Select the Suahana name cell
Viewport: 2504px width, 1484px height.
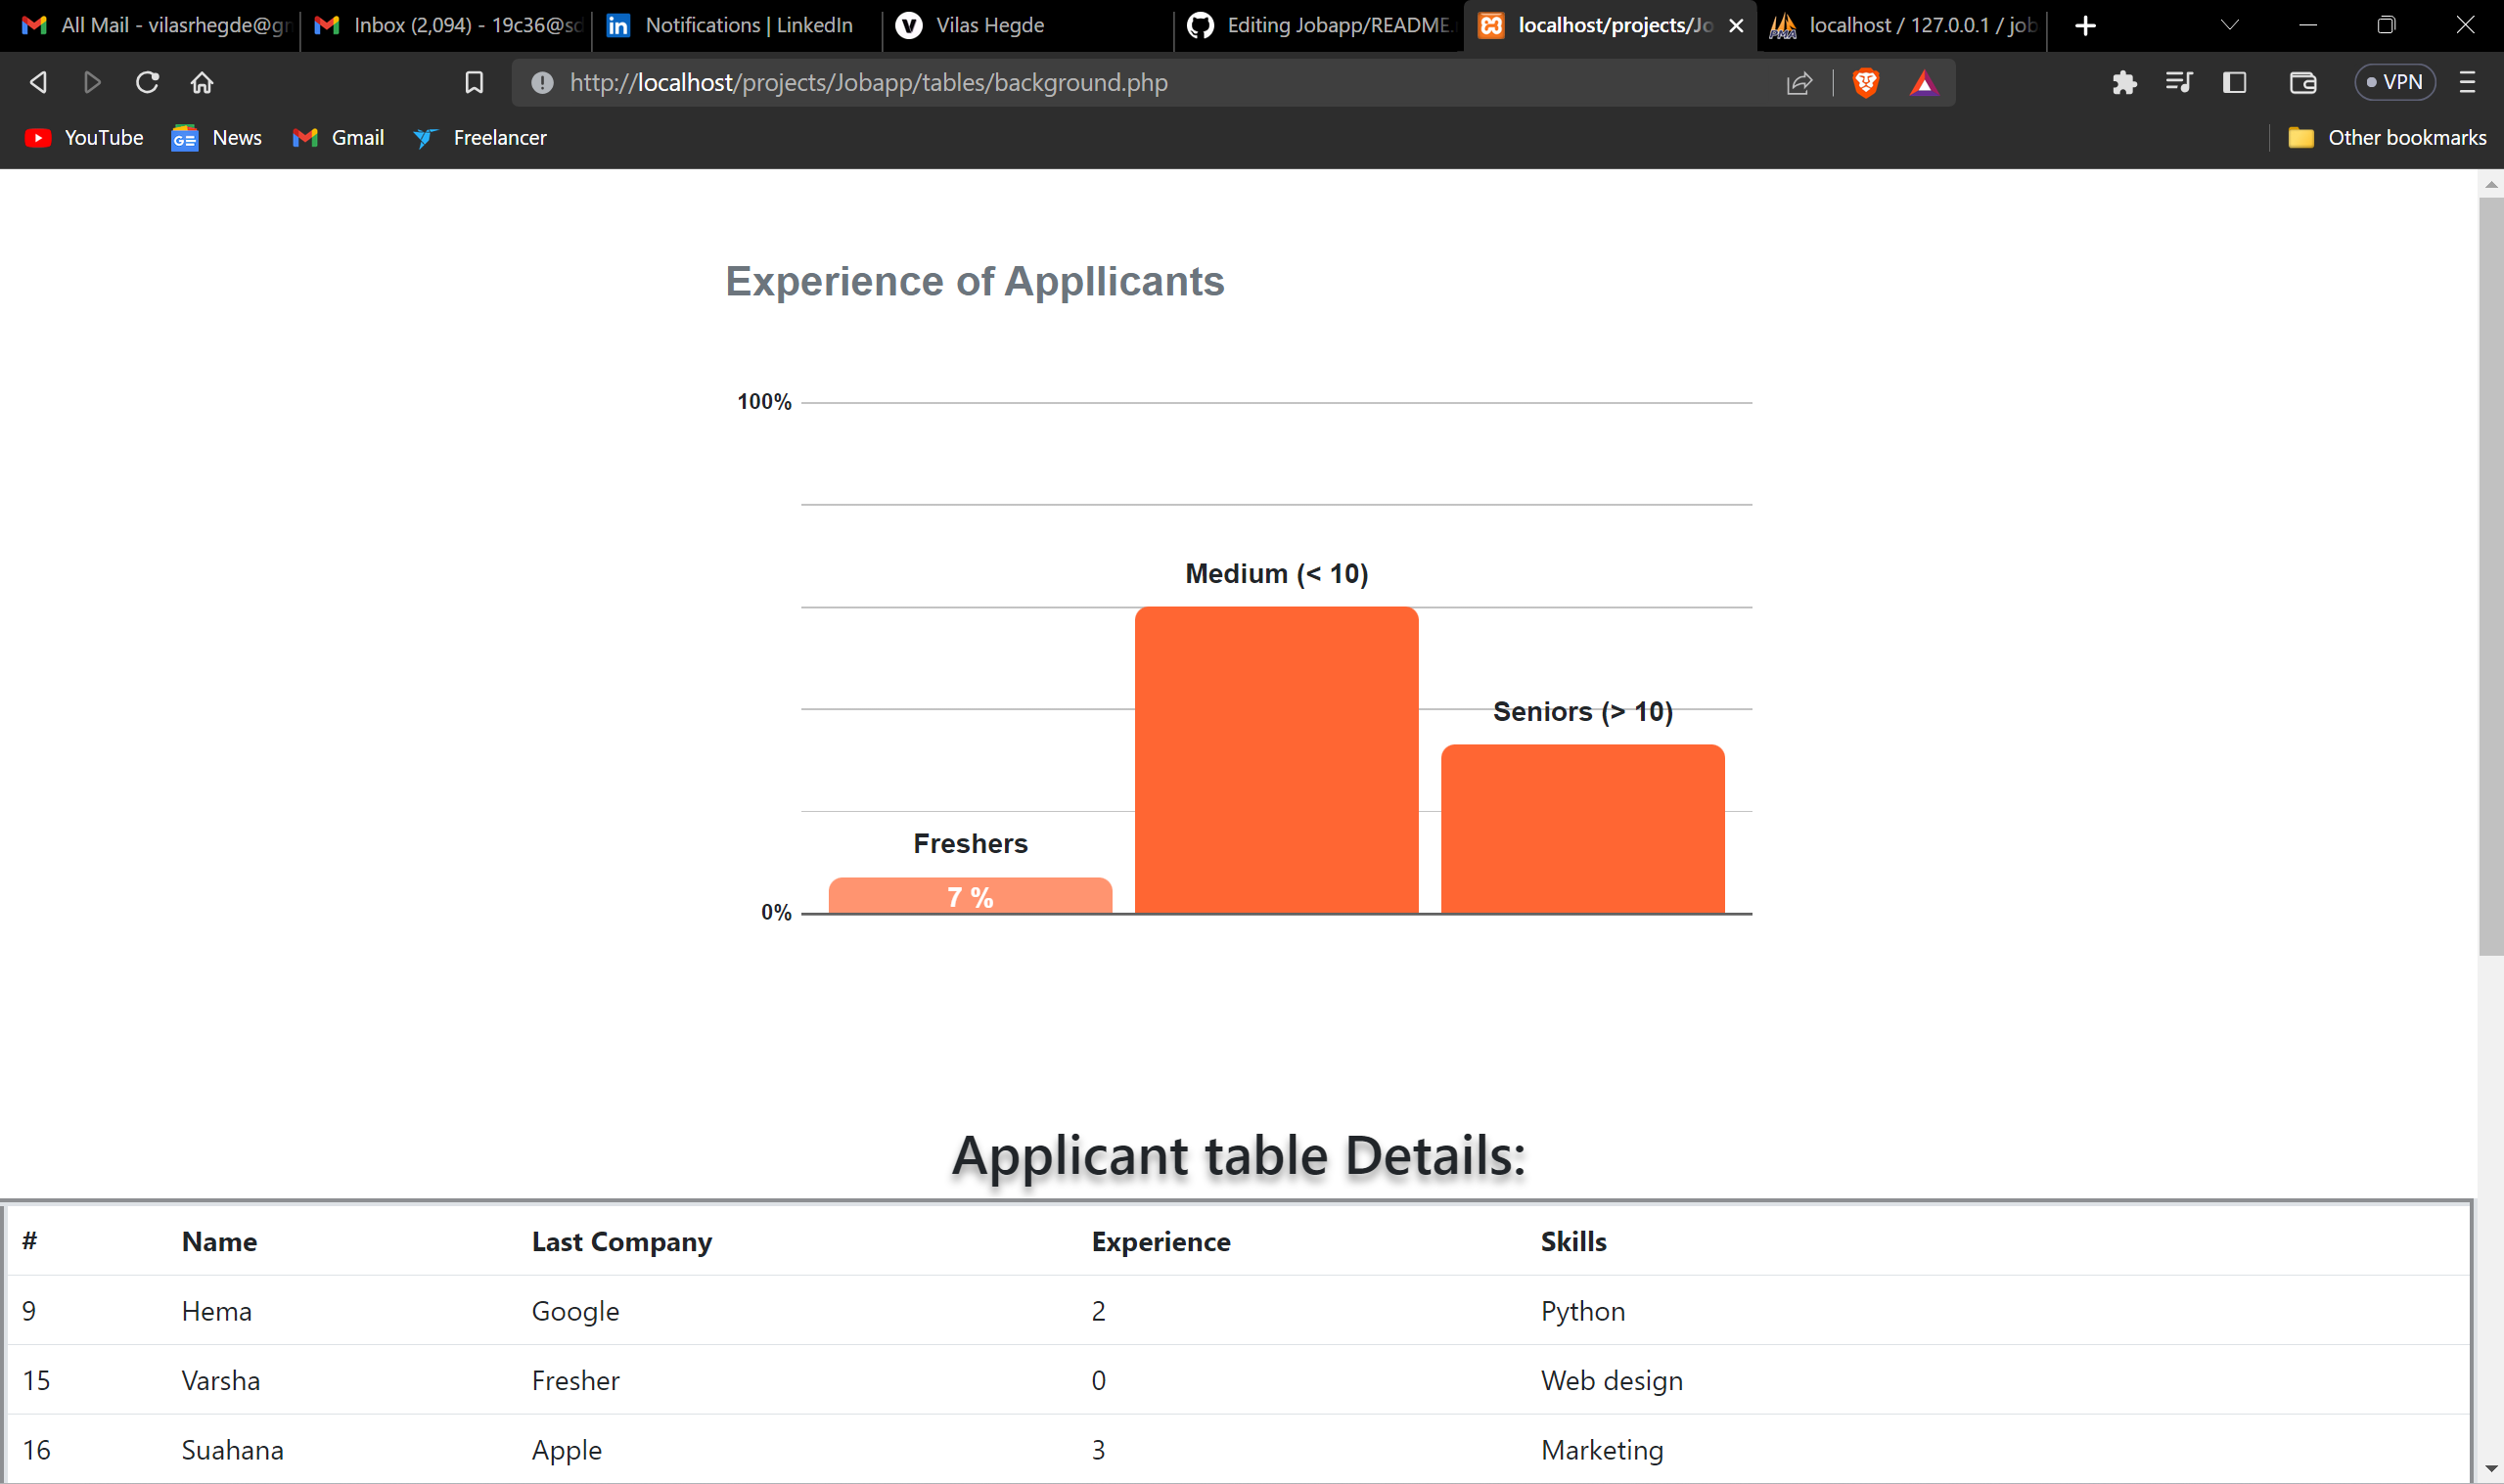coord(232,1450)
